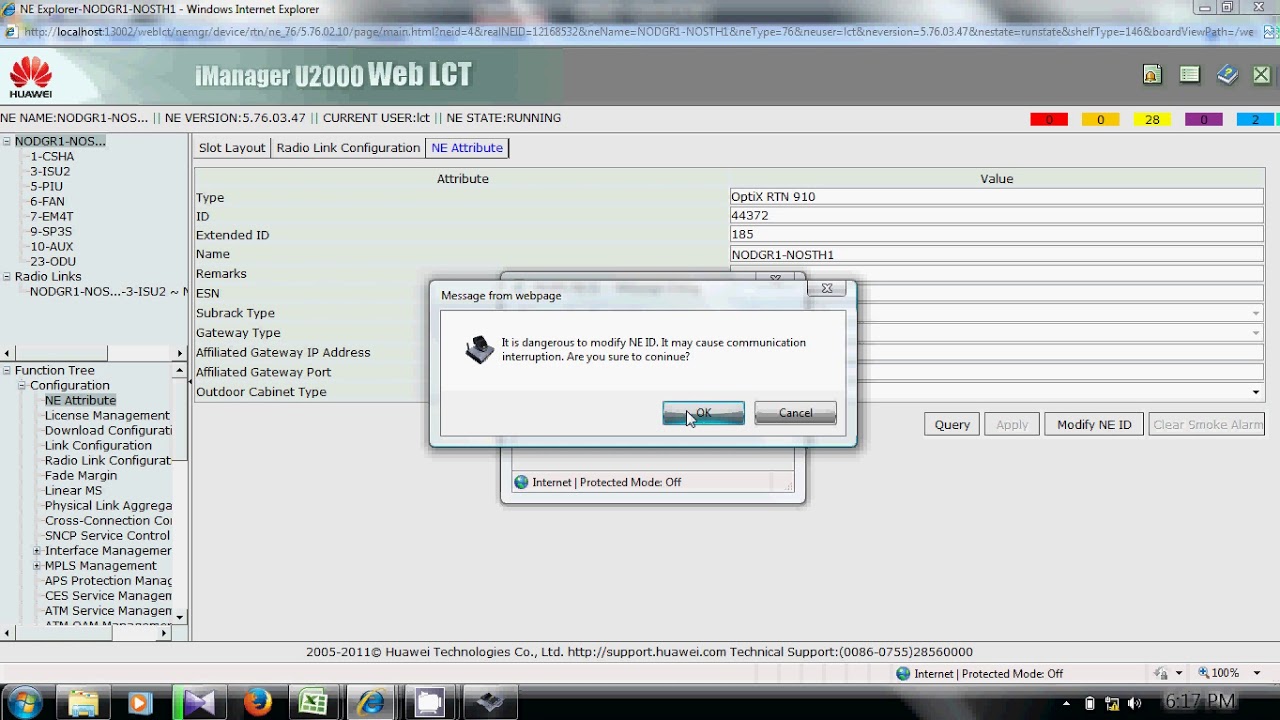Switch to Radio Link Configuration tab
The width and height of the screenshot is (1280, 720).
point(348,147)
